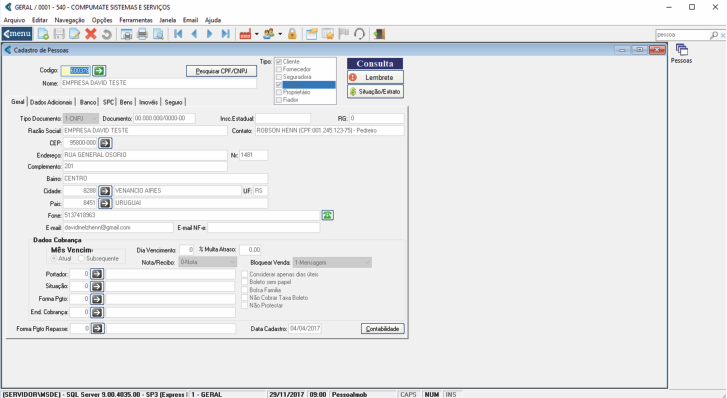This screenshot has height=398, width=727.
Task: Switch to the Banco tab
Action: pos(88,102)
